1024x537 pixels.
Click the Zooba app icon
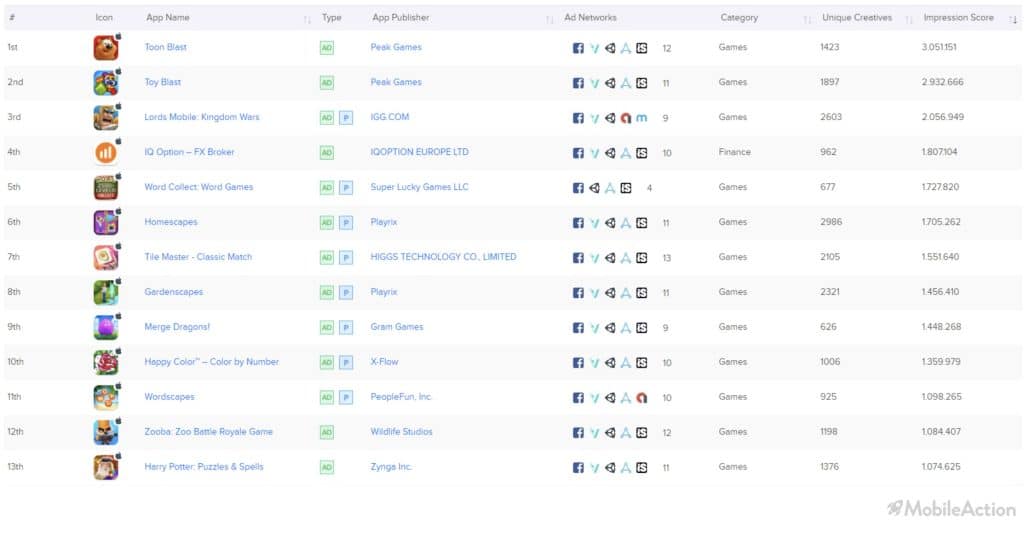(x=106, y=432)
